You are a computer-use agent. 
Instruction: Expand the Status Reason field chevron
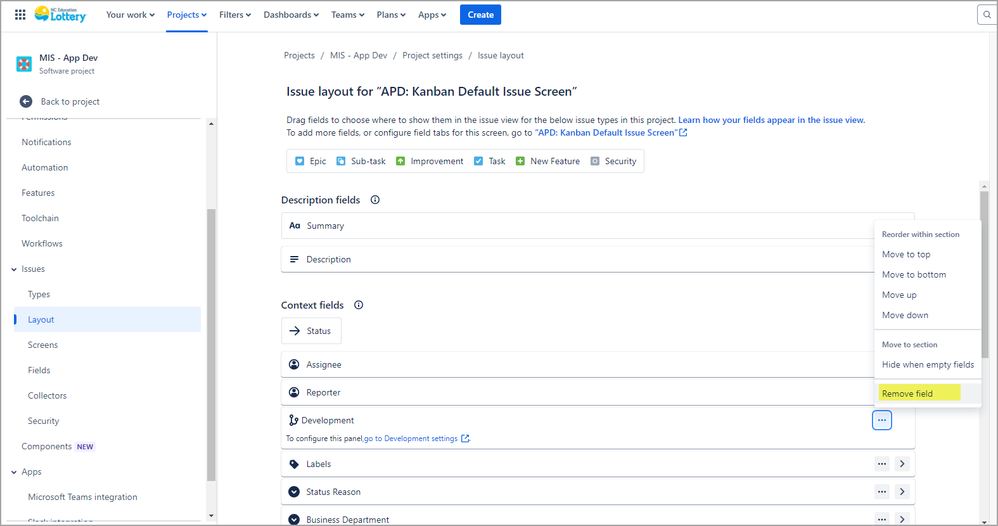[901, 492]
